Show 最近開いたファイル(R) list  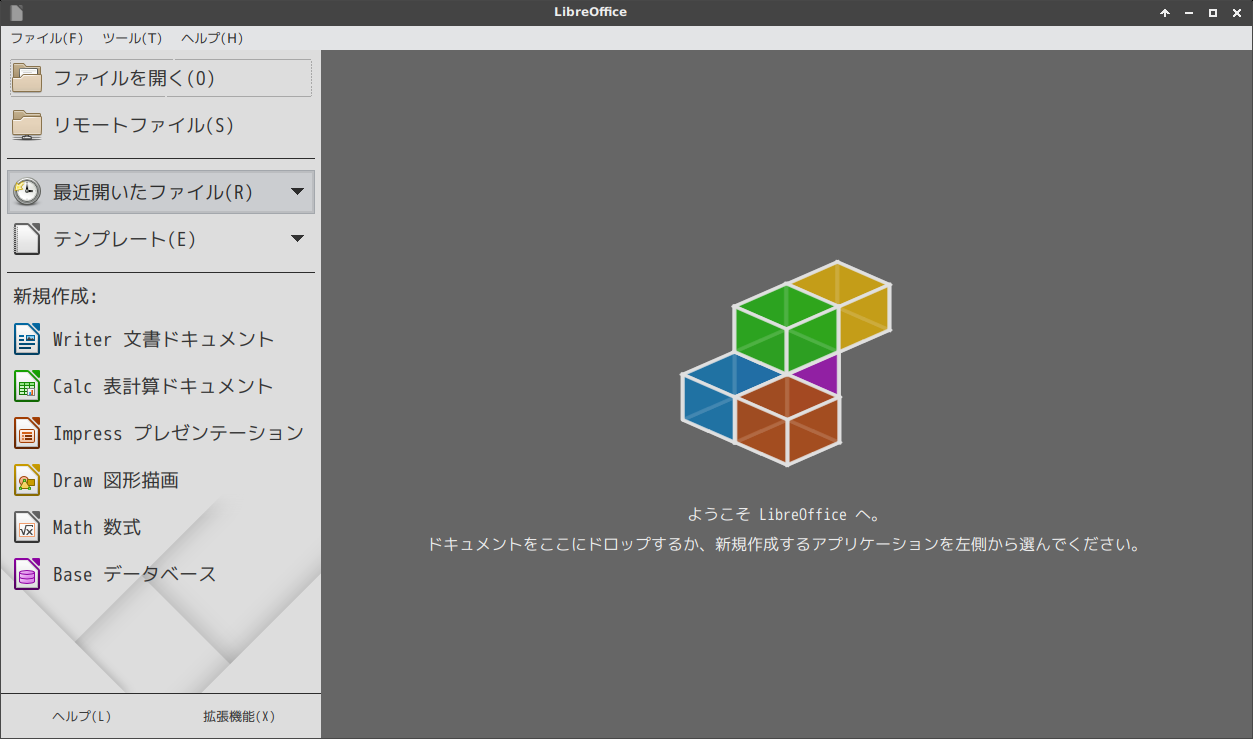(161, 192)
